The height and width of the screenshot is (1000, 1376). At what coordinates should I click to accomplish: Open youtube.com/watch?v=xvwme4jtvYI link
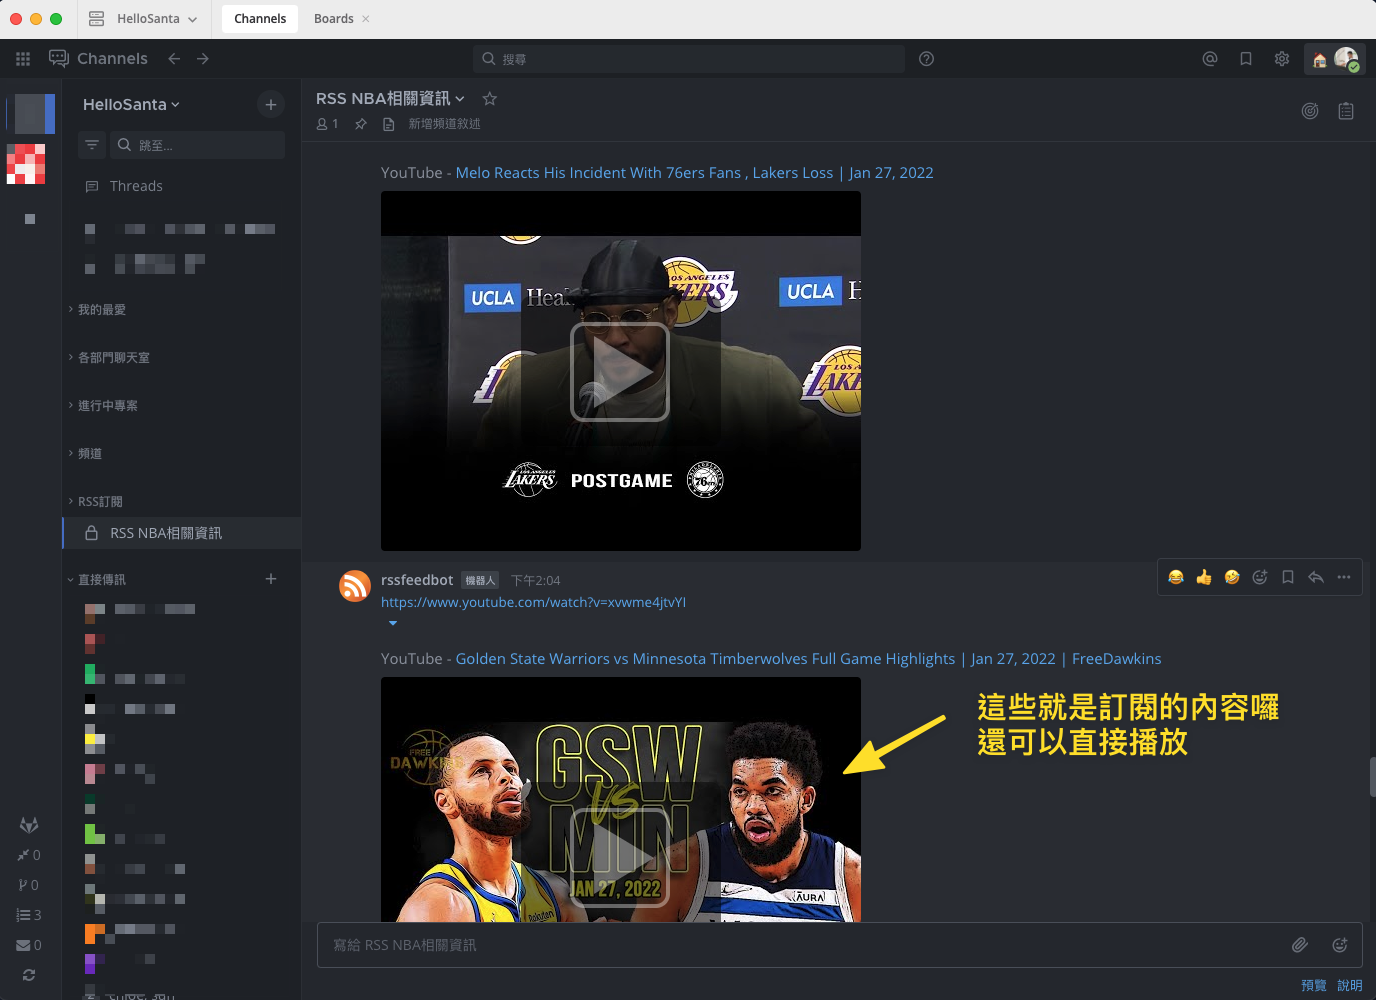point(533,602)
